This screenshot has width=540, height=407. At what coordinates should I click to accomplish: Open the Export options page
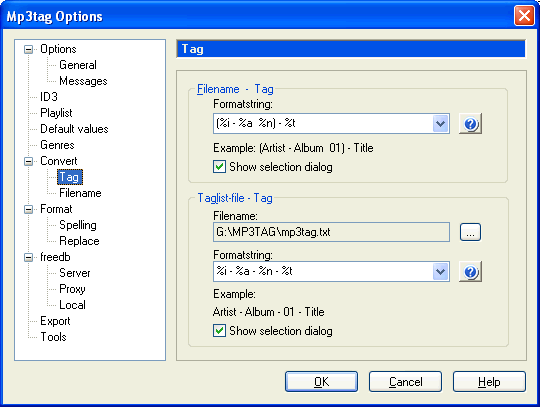55,321
